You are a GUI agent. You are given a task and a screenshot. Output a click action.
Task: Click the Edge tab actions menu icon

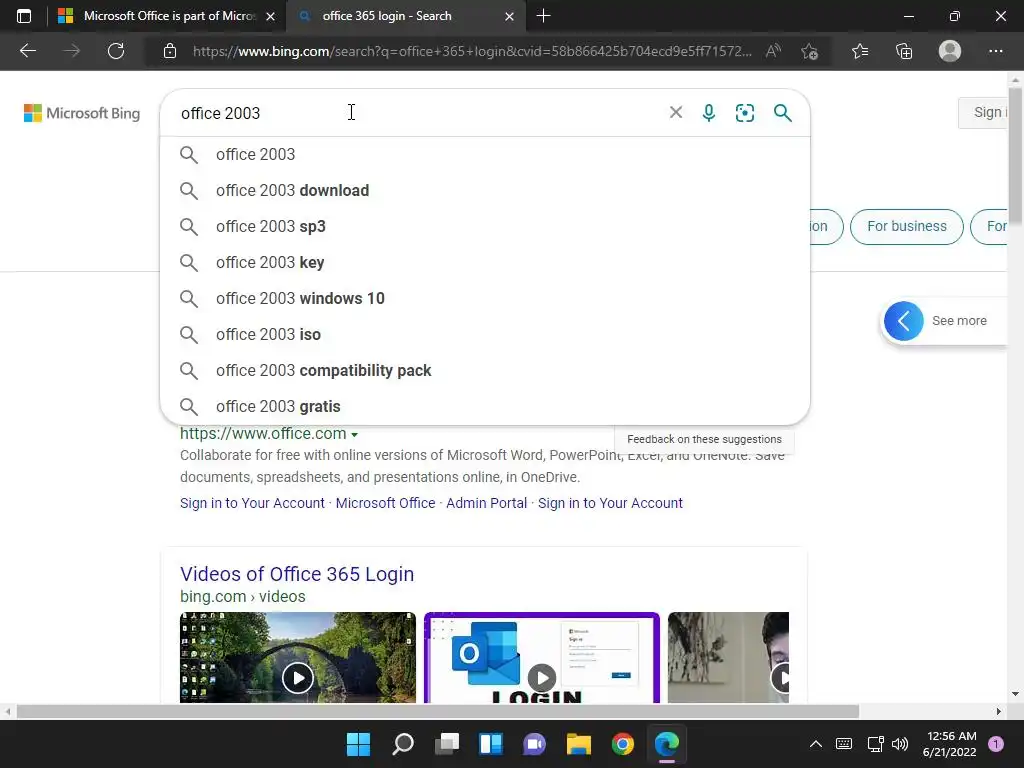click(24, 16)
